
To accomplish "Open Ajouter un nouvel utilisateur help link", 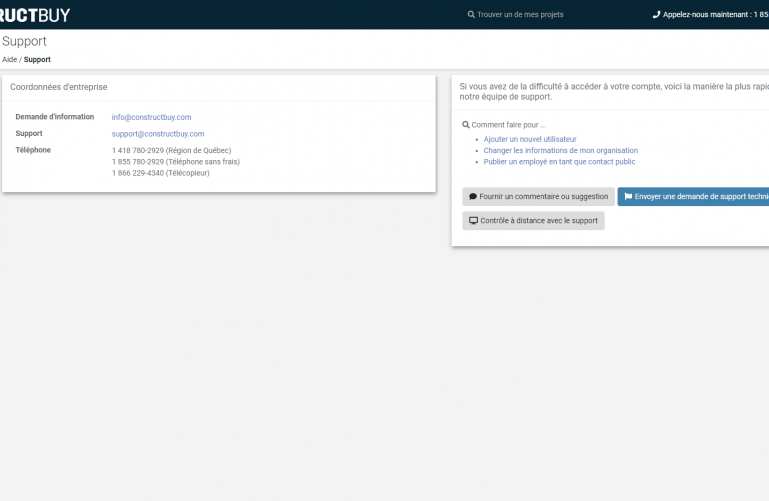I will tap(530, 139).
